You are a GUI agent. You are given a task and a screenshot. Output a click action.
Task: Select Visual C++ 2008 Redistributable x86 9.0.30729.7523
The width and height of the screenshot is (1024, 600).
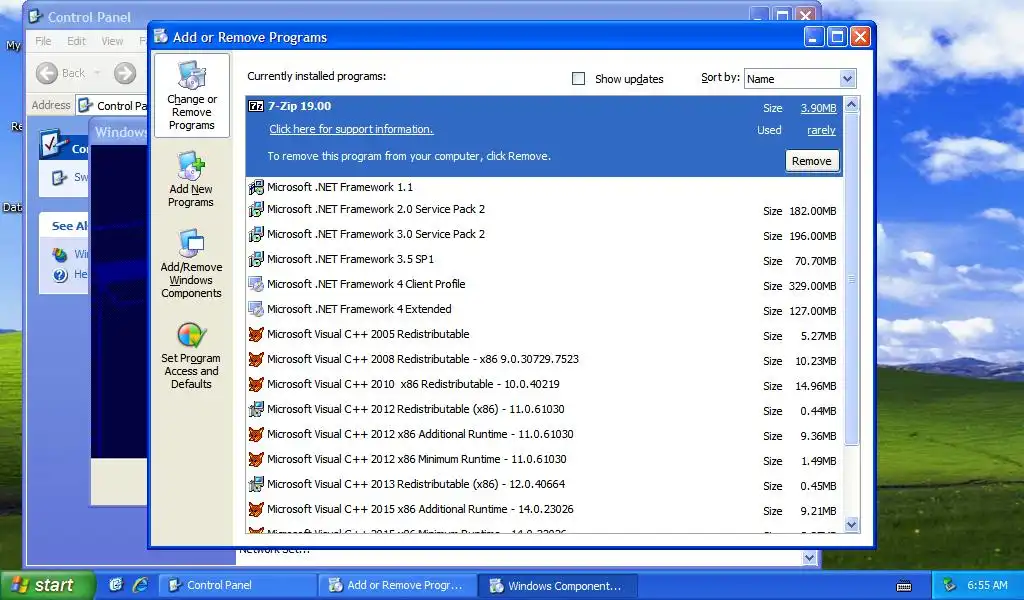coord(545,360)
